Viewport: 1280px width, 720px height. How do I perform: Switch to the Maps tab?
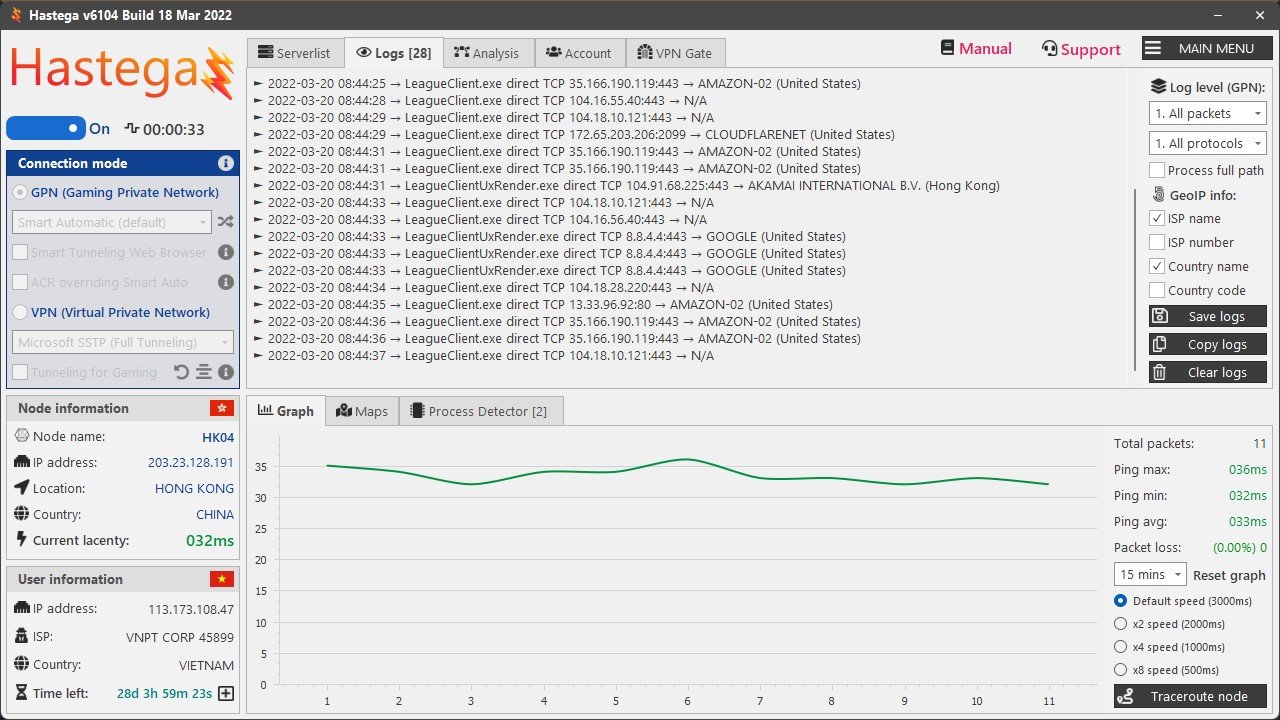tap(362, 411)
